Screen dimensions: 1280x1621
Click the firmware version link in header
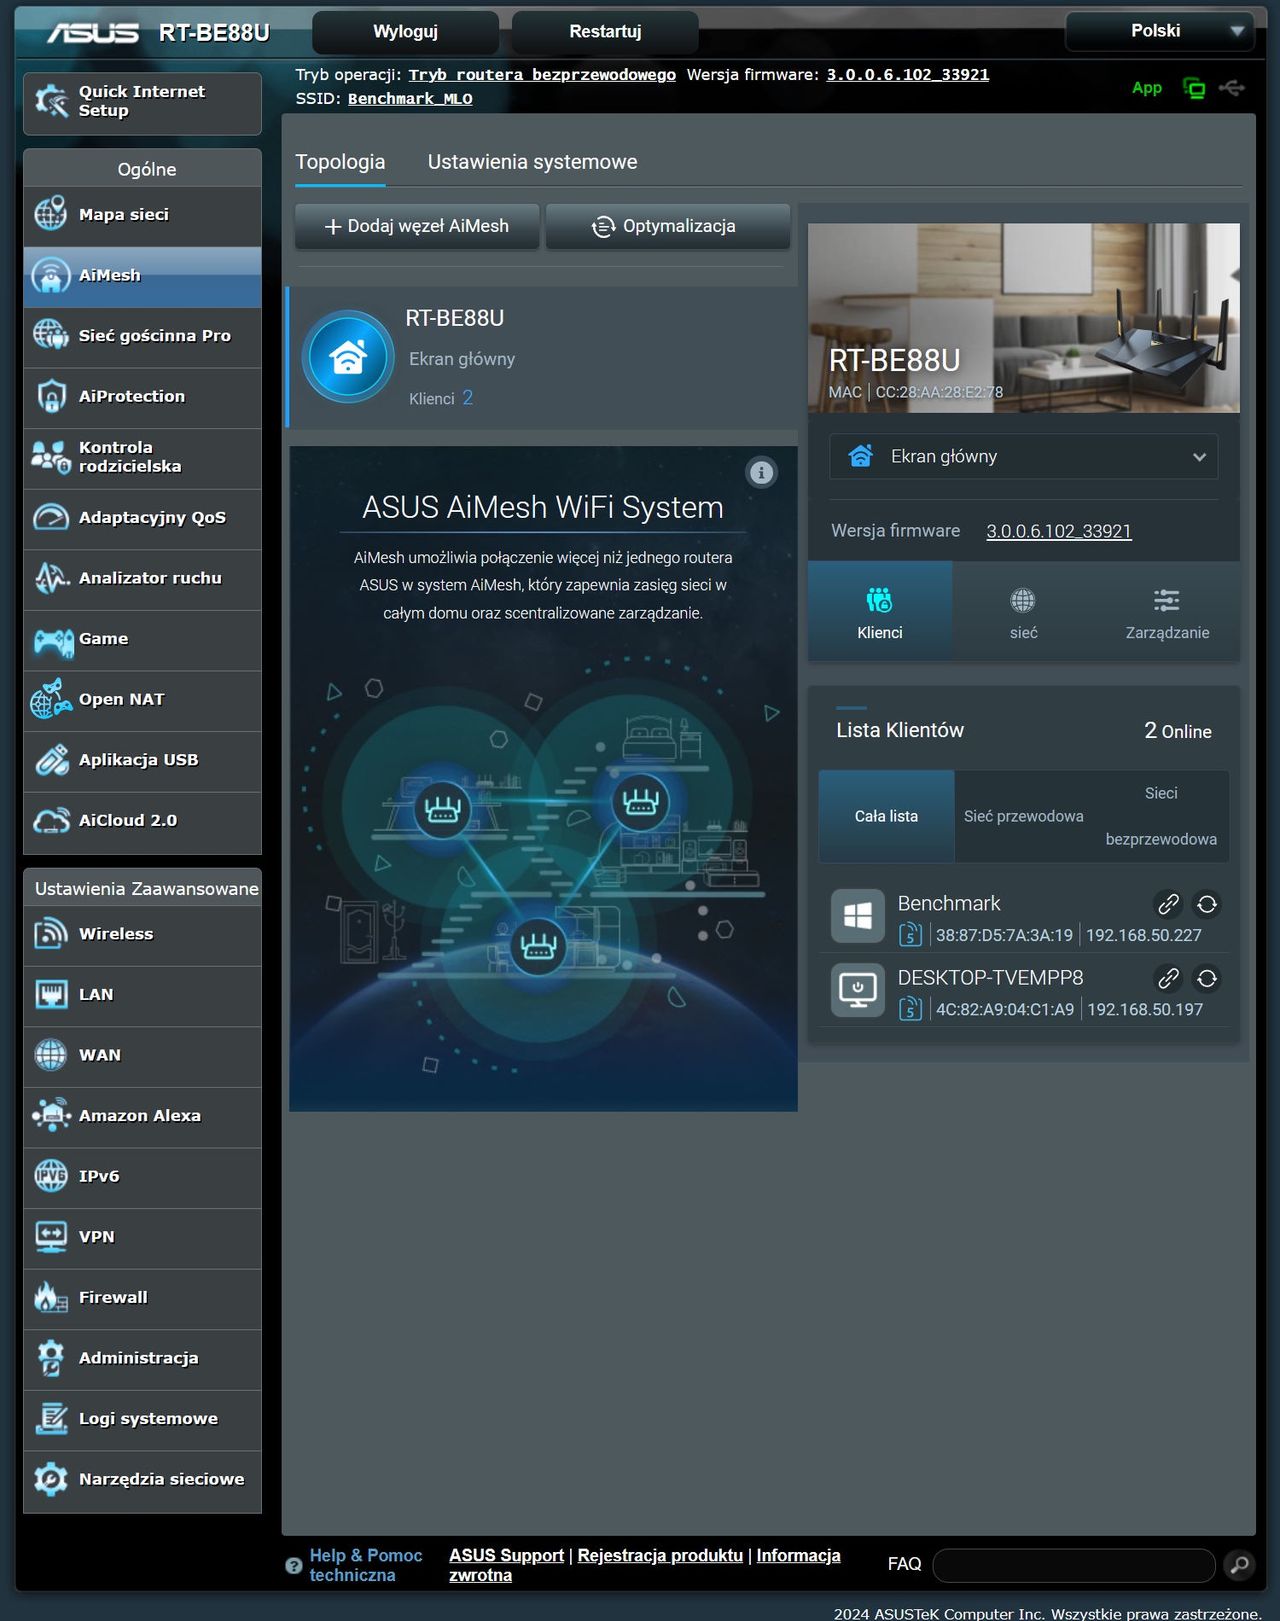908,75
